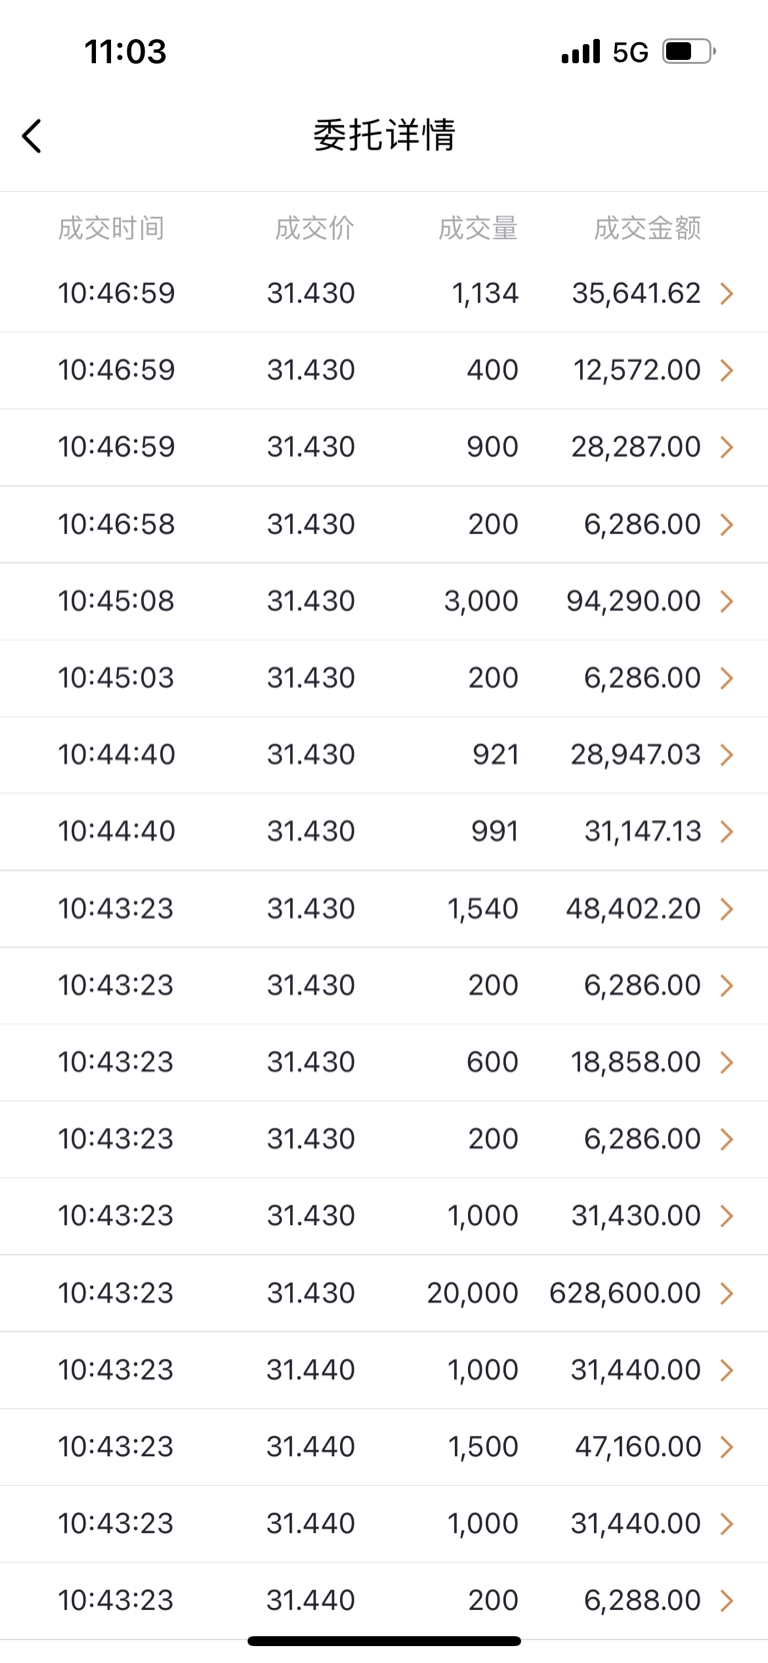Image resolution: width=768 pixels, height=1663 pixels.
Task: Tap the cellular signal bars icon
Action: click(581, 51)
